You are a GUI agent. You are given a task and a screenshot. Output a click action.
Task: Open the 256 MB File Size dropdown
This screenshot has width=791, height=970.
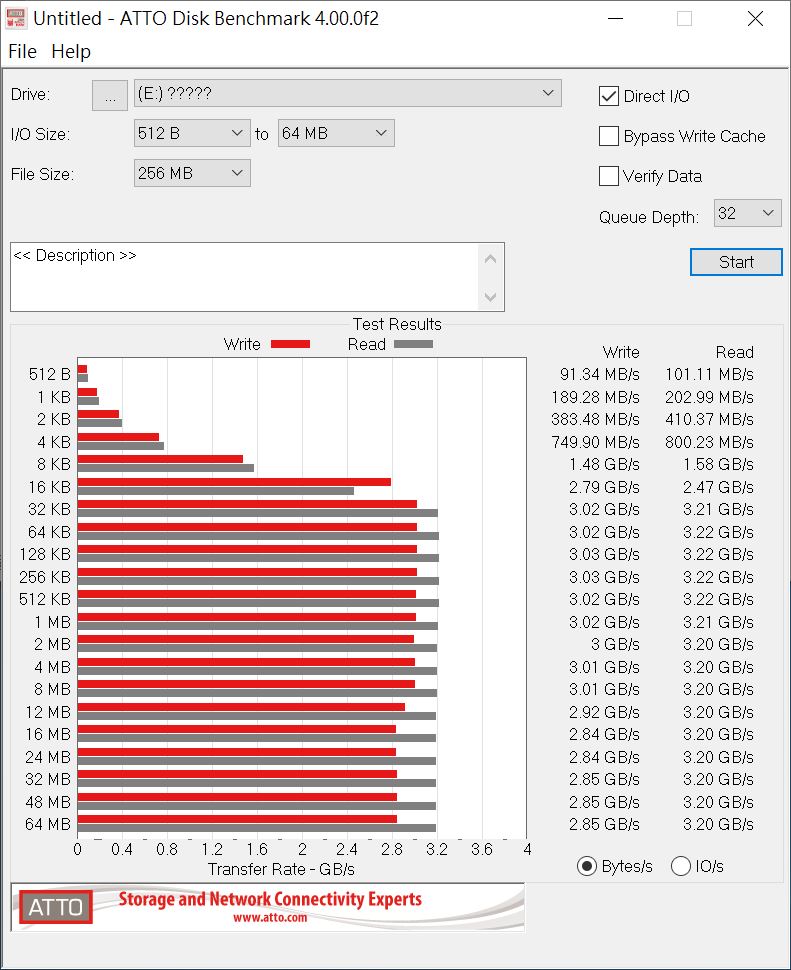tap(192, 173)
